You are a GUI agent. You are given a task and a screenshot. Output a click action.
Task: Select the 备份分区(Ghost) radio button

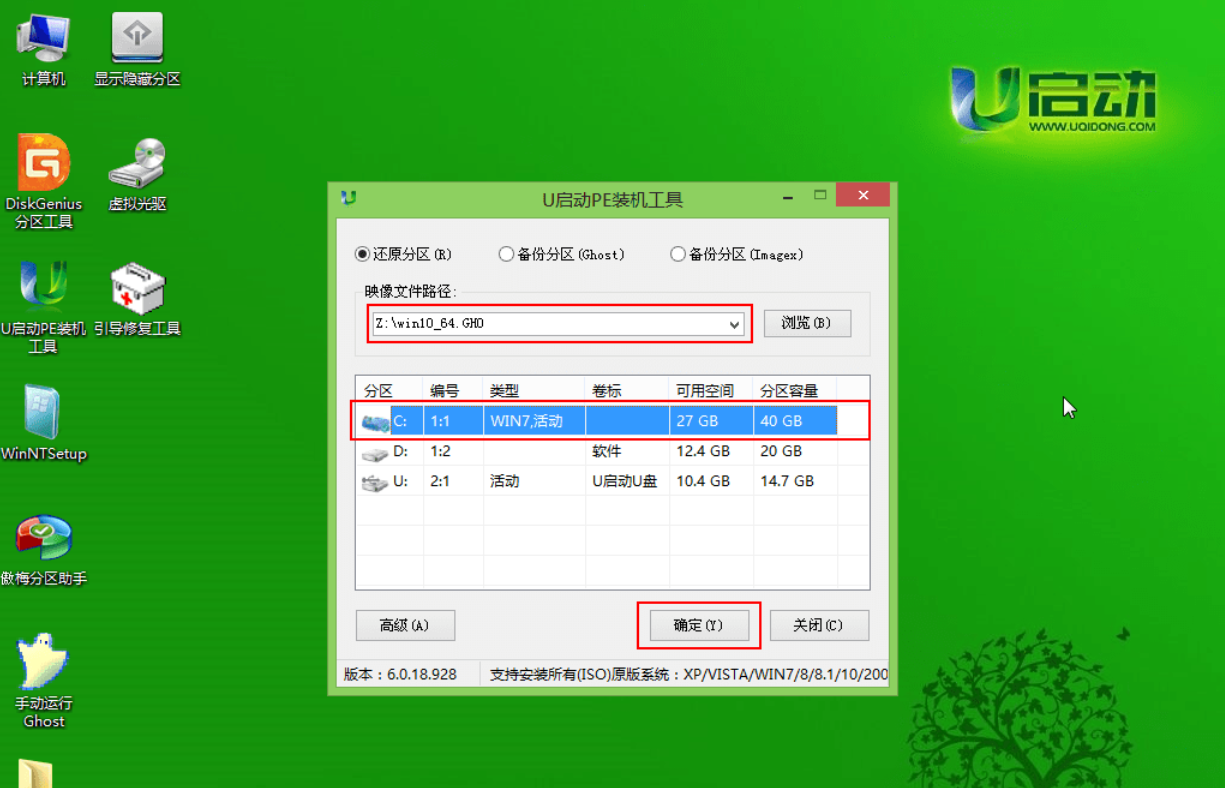click(506, 255)
